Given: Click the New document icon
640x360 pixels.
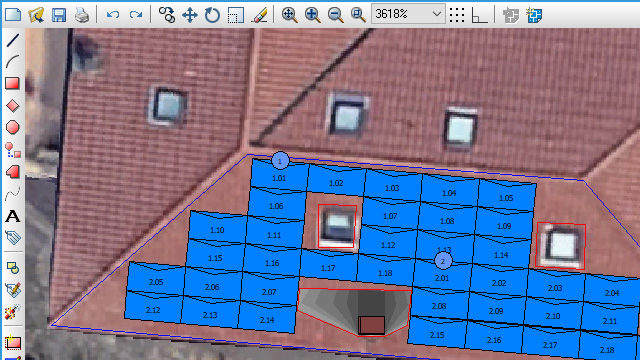Looking at the screenshot, I should pyautogui.click(x=13, y=15).
